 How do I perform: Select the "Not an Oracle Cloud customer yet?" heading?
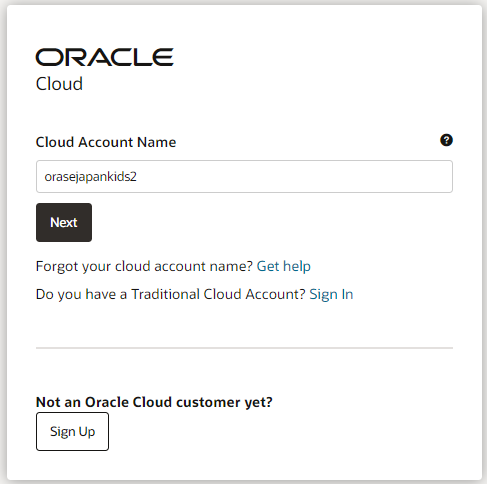(x=154, y=402)
